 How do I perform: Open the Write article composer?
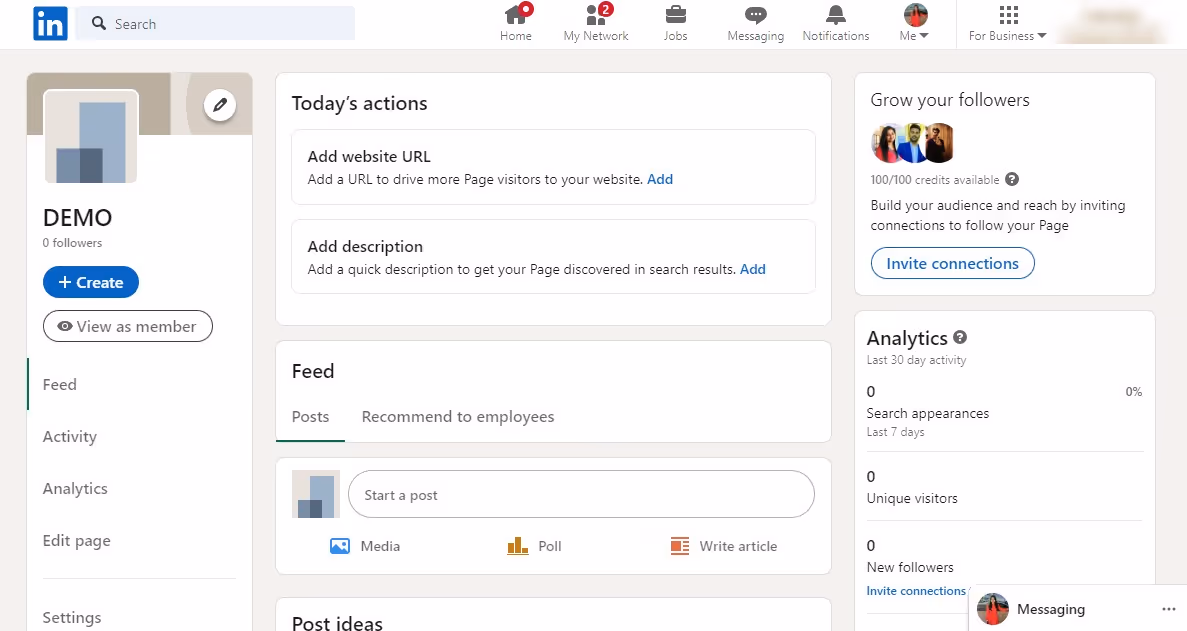coord(724,546)
